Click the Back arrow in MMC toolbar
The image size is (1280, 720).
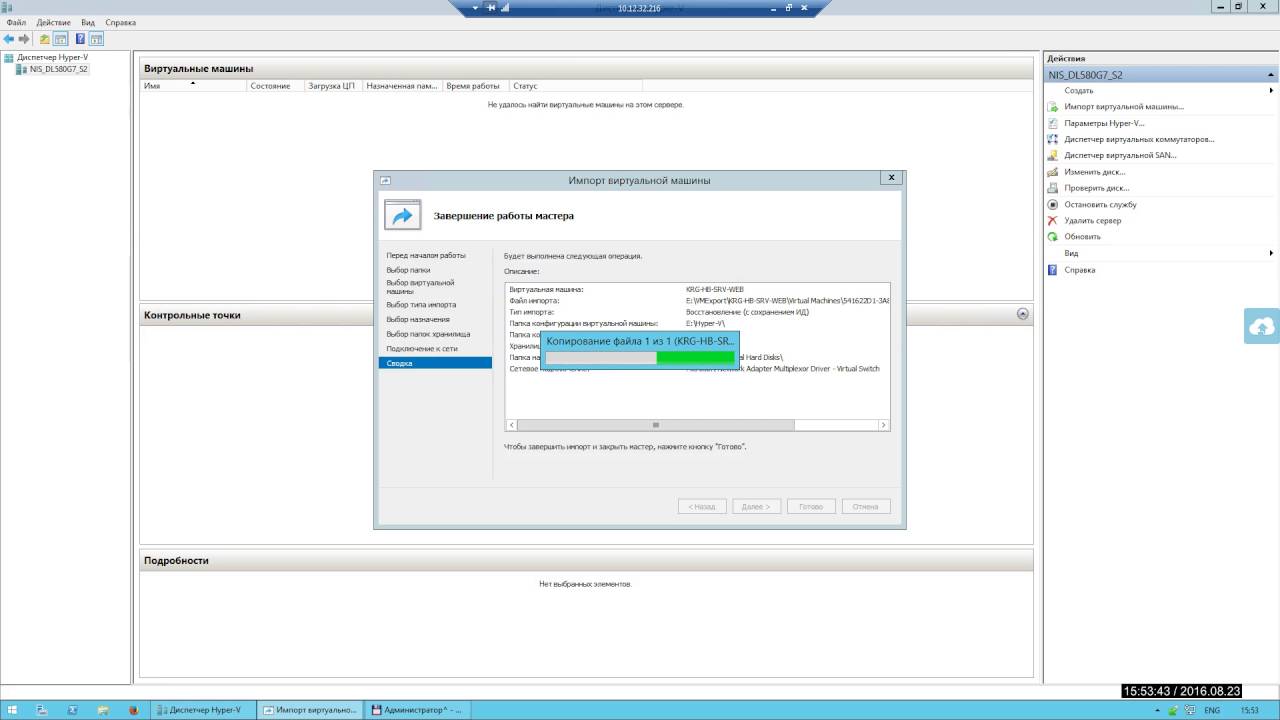(9, 39)
